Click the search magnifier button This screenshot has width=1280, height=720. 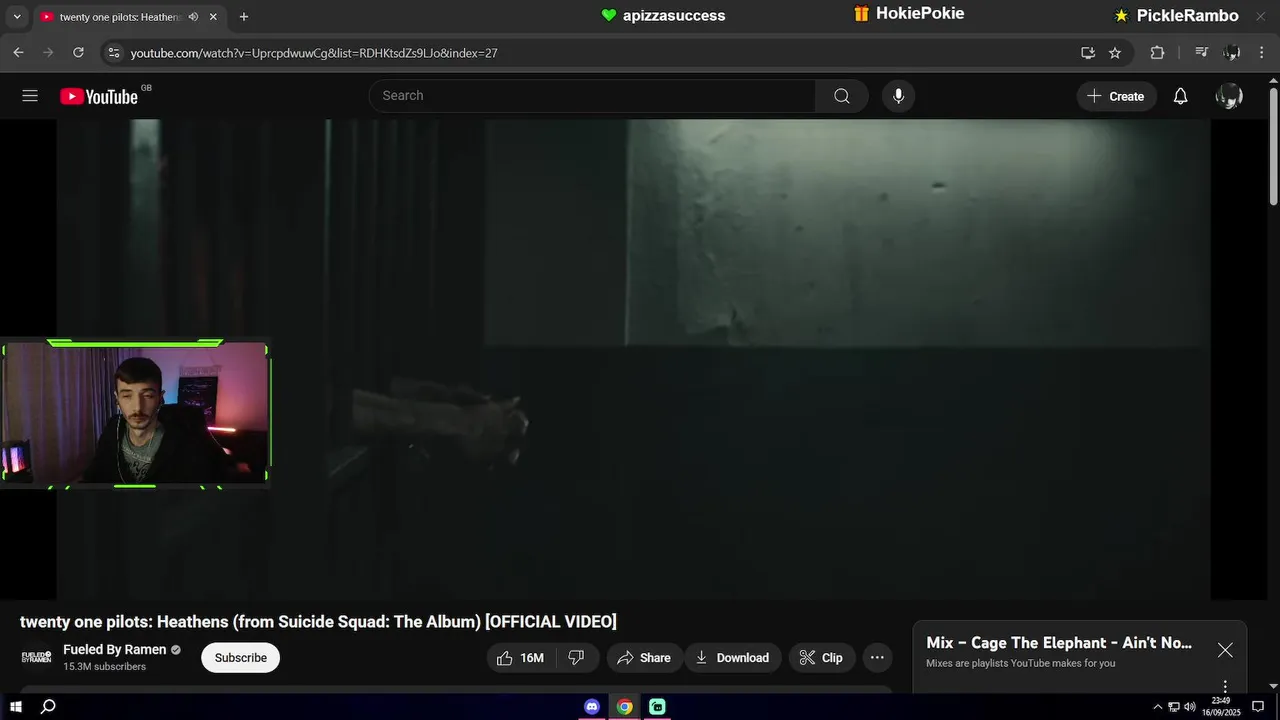click(842, 96)
